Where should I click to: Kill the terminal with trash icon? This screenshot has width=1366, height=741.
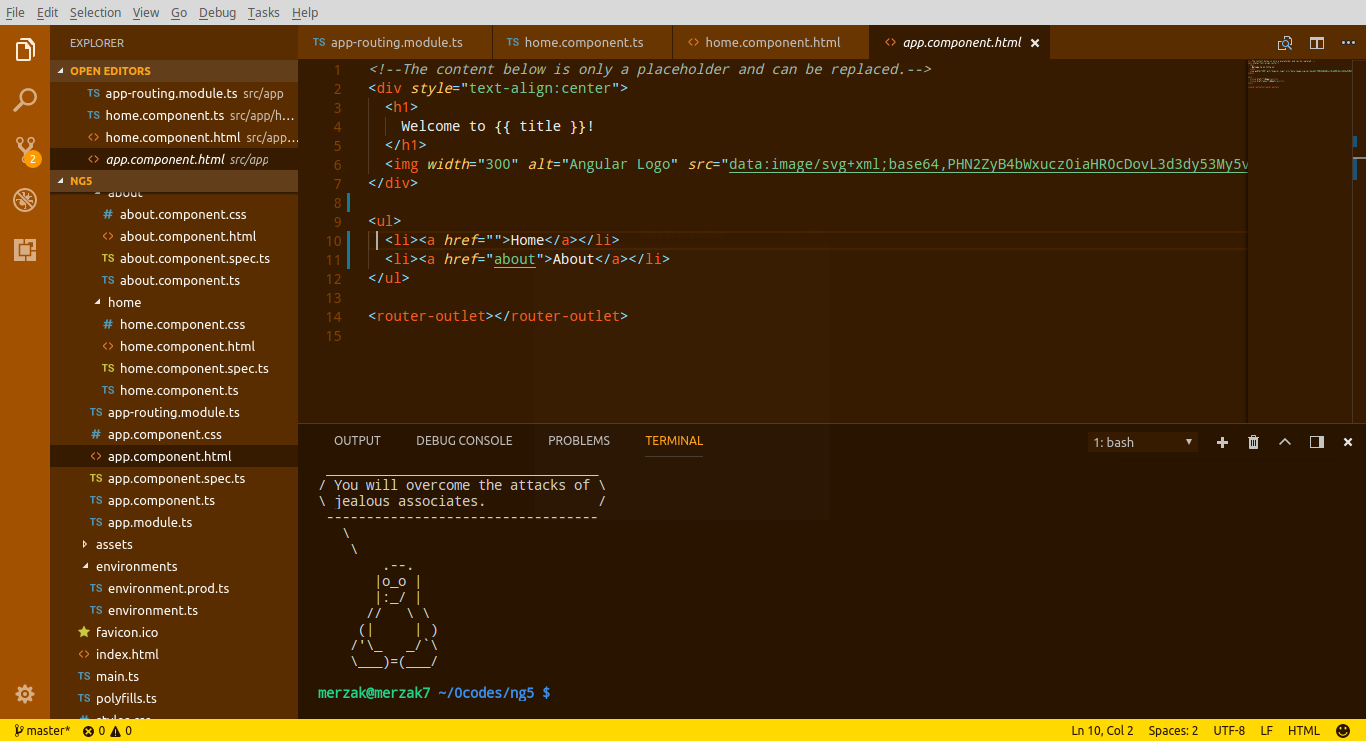(x=1253, y=442)
